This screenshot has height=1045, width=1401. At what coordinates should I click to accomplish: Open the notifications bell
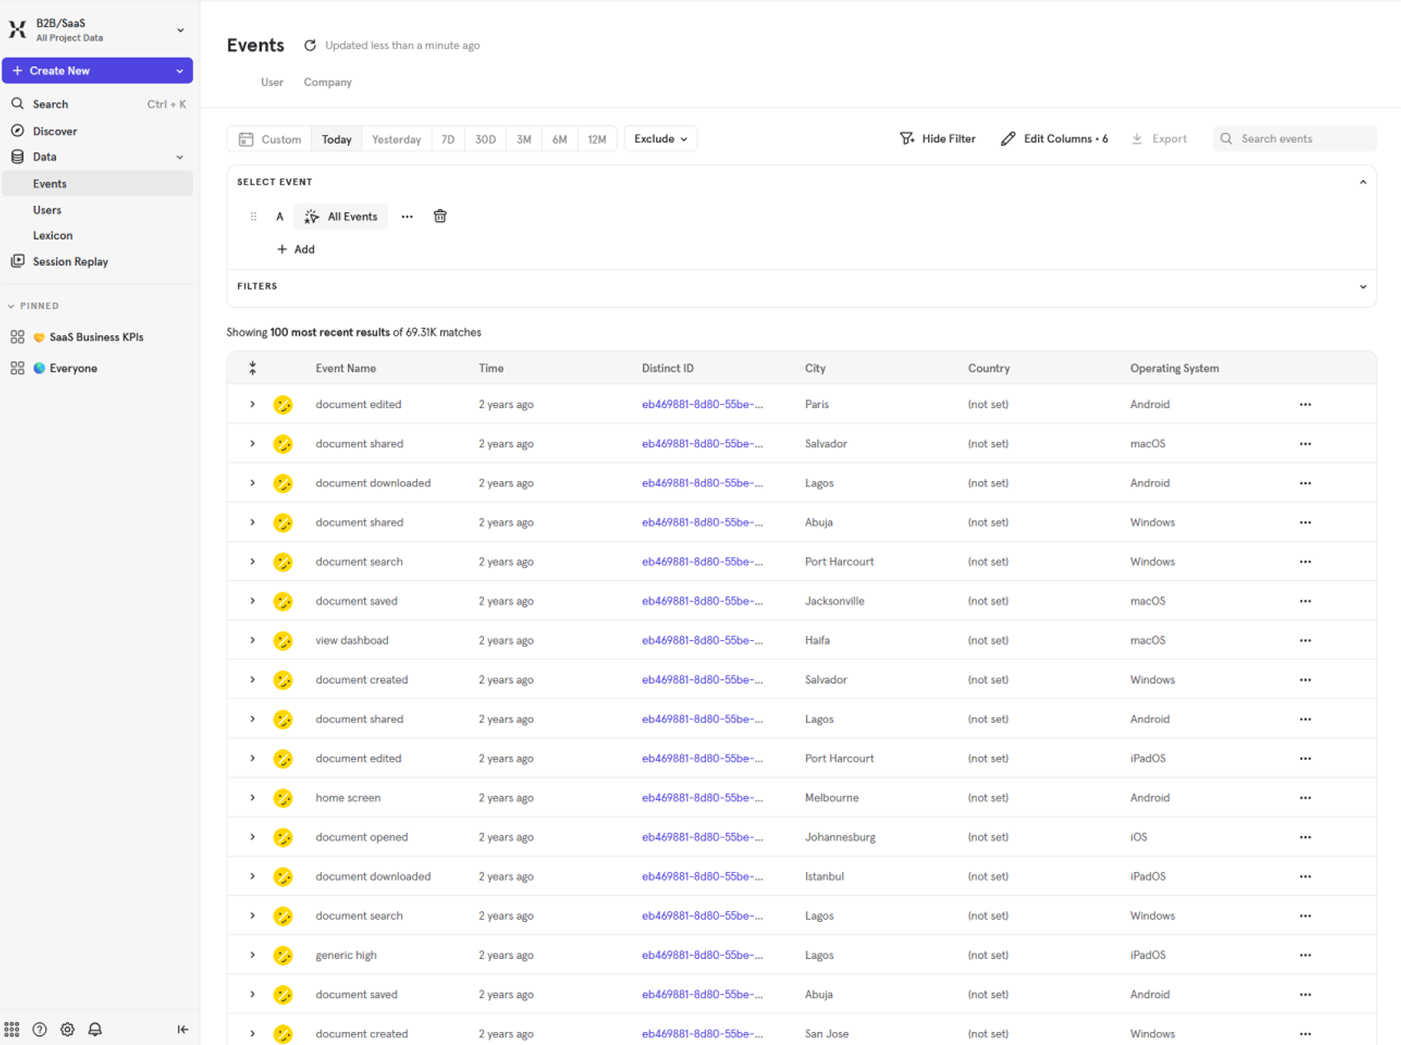coord(95,1029)
